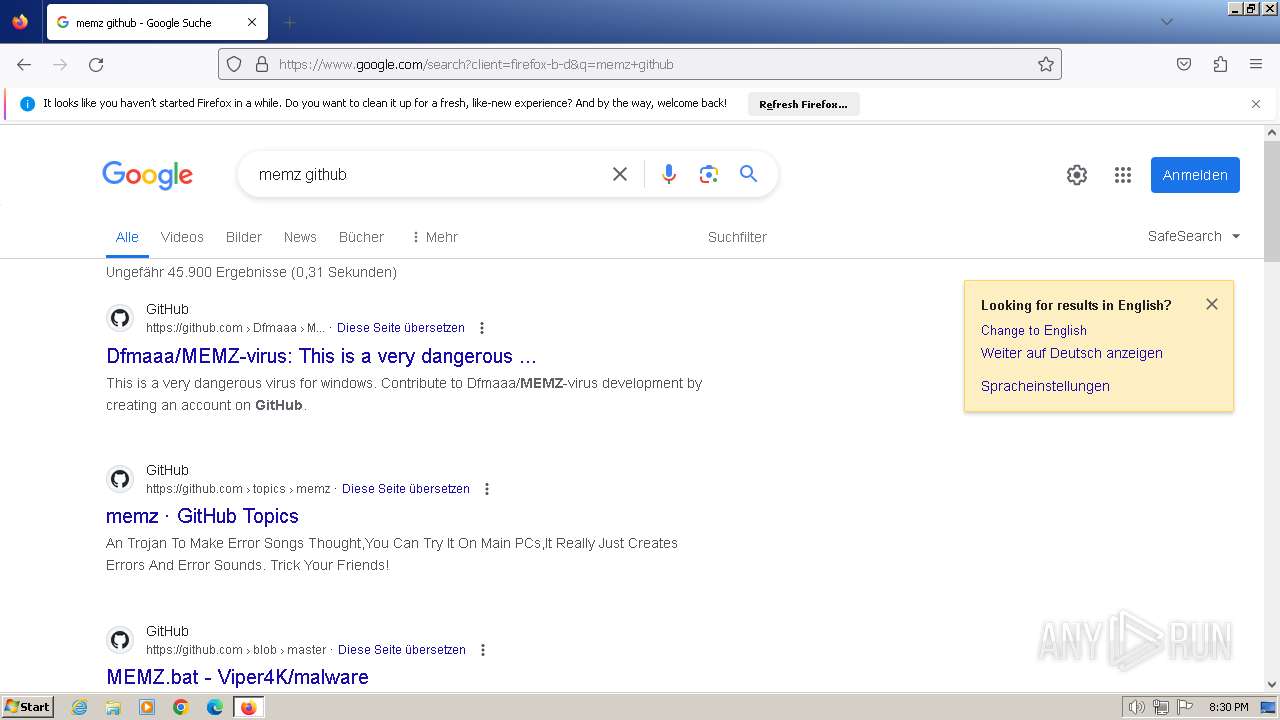Close the English results popup
Image resolution: width=1280 pixels, height=720 pixels.
coord(1212,304)
